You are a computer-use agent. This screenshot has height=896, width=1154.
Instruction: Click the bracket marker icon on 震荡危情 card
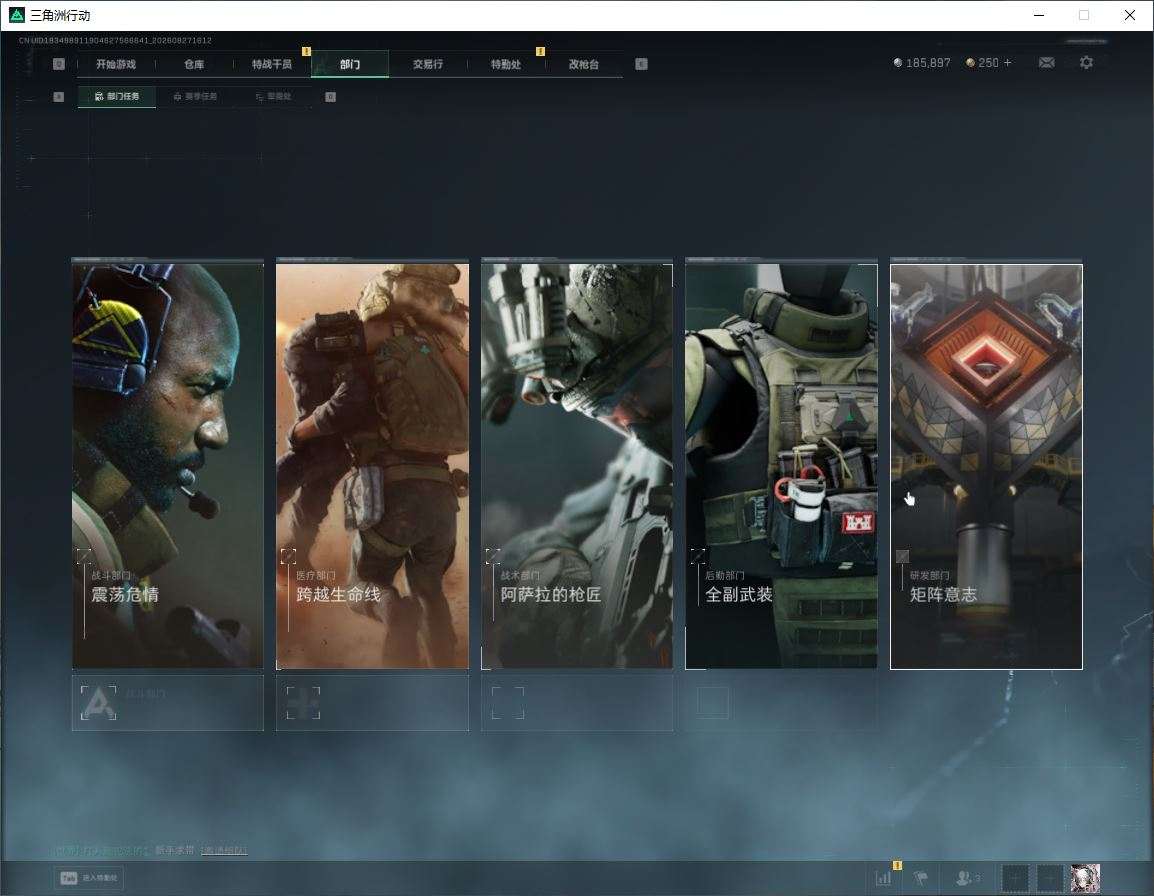tap(84, 556)
